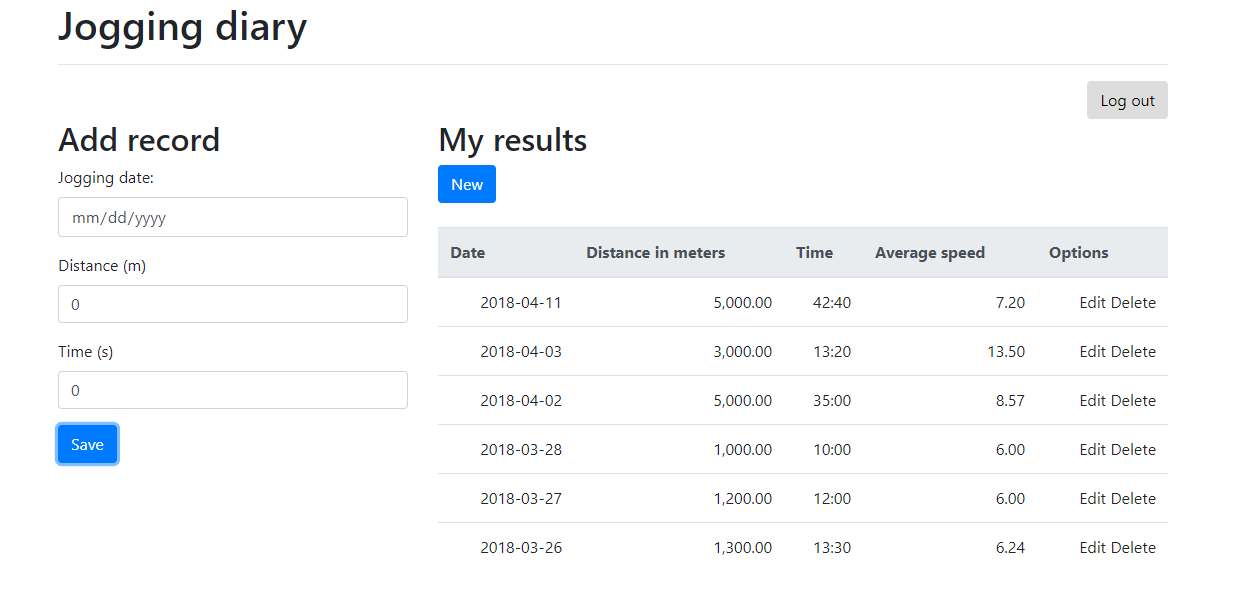Edit the 2018-04-02 result row
Viewport: 1242px width, 607px height.
pos(1092,401)
